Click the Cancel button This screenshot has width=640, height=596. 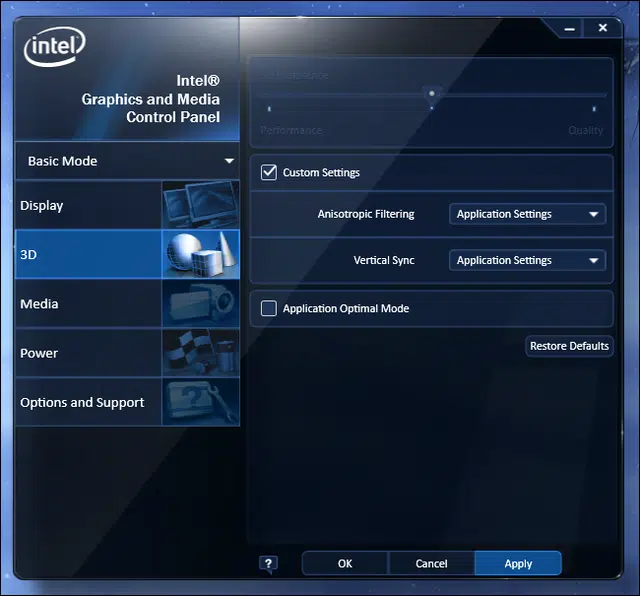coord(431,563)
